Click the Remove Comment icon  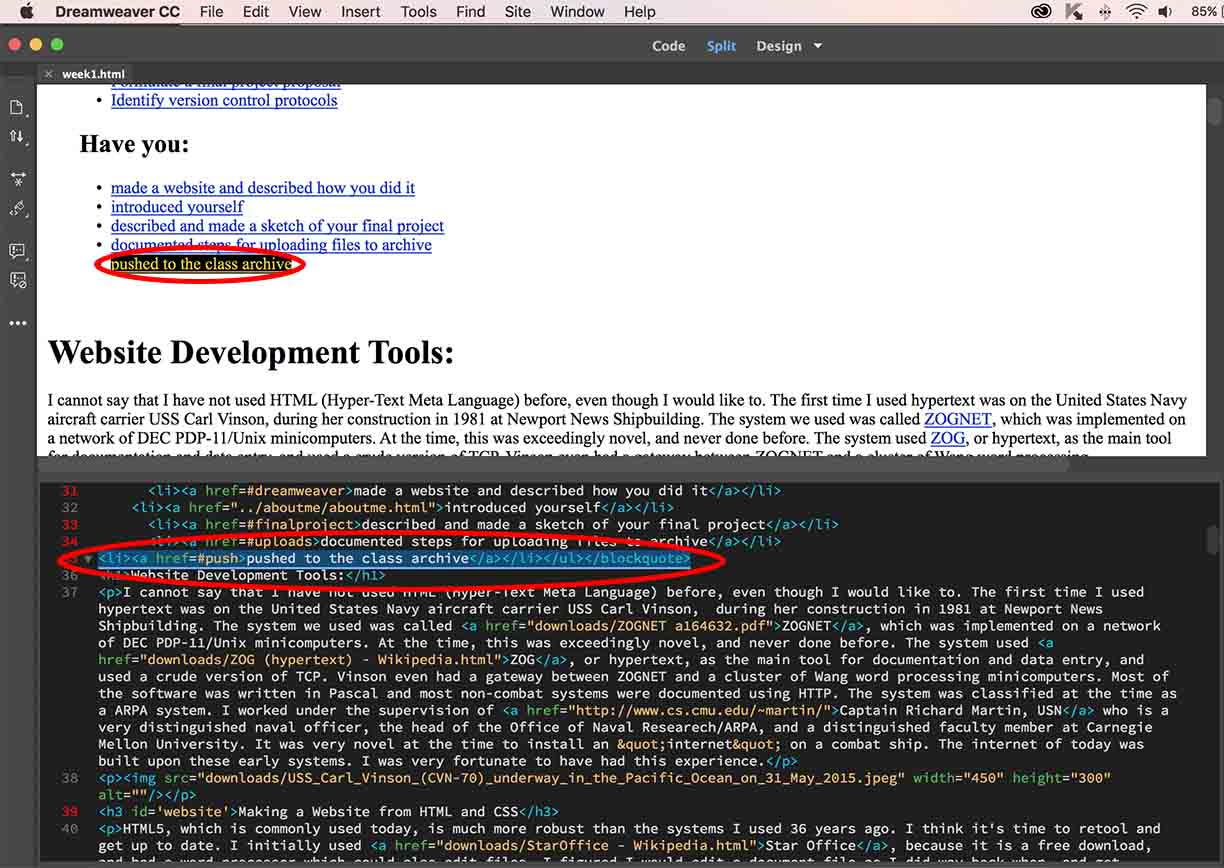[17, 281]
